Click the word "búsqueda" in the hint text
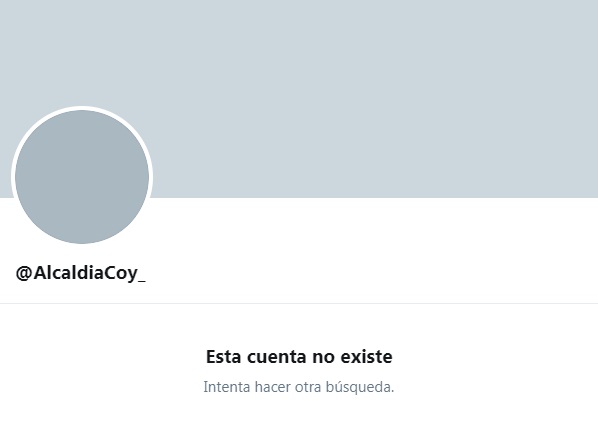This screenshot has width=598, height=430. pyautogui.click(x=360, y=387)
